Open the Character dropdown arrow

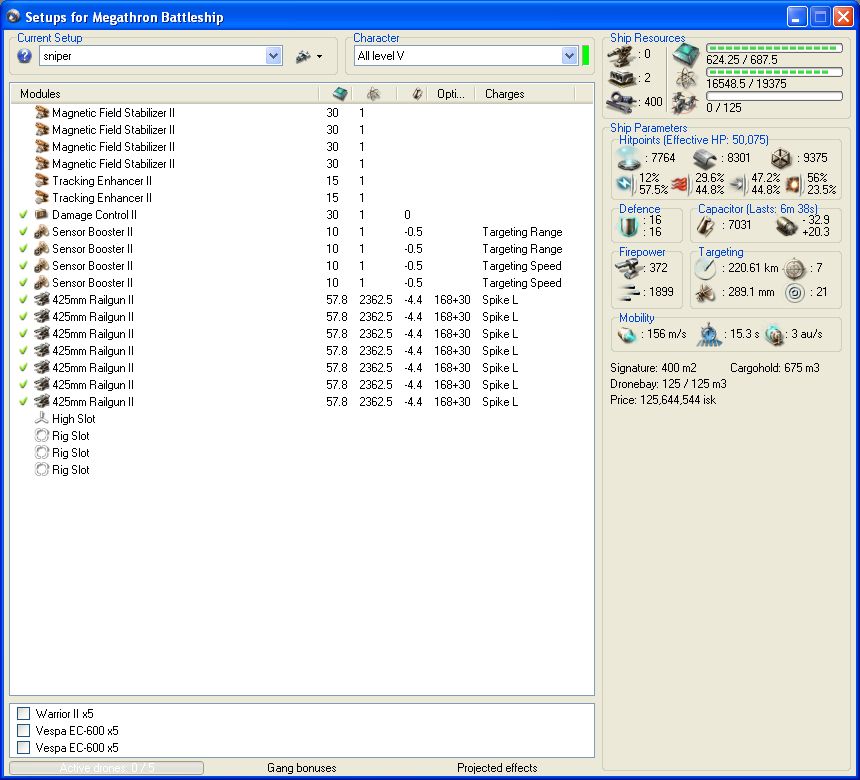(569, 56)
